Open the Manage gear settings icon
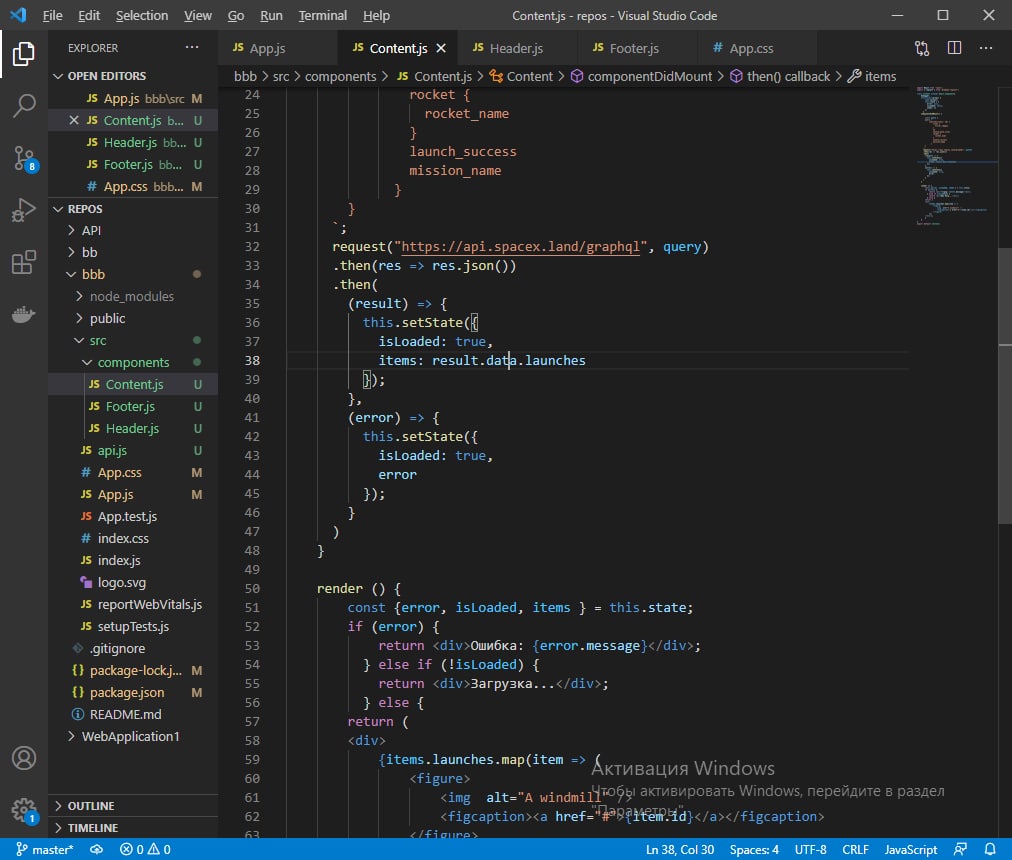Screen dimensions: 1012x860 [24, 810]
